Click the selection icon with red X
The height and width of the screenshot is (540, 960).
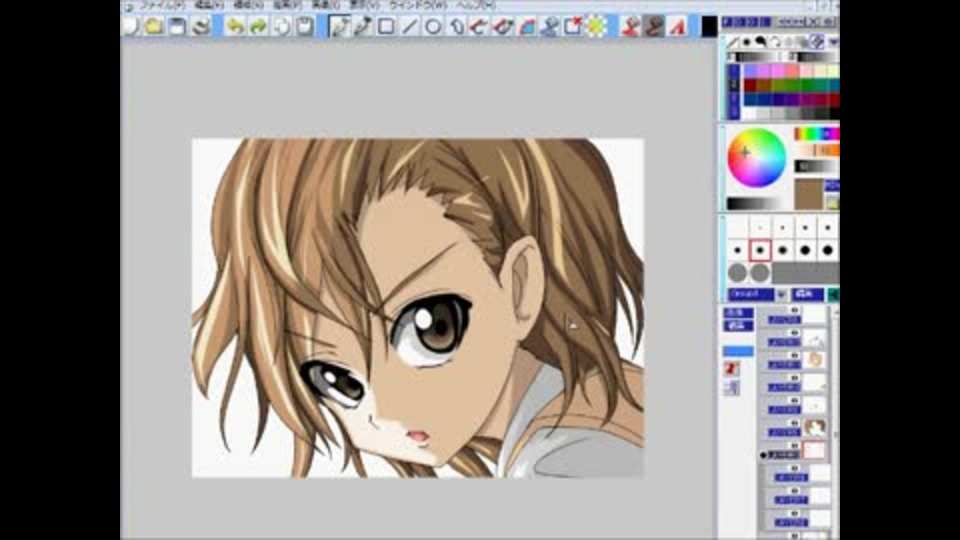point(573,26)
